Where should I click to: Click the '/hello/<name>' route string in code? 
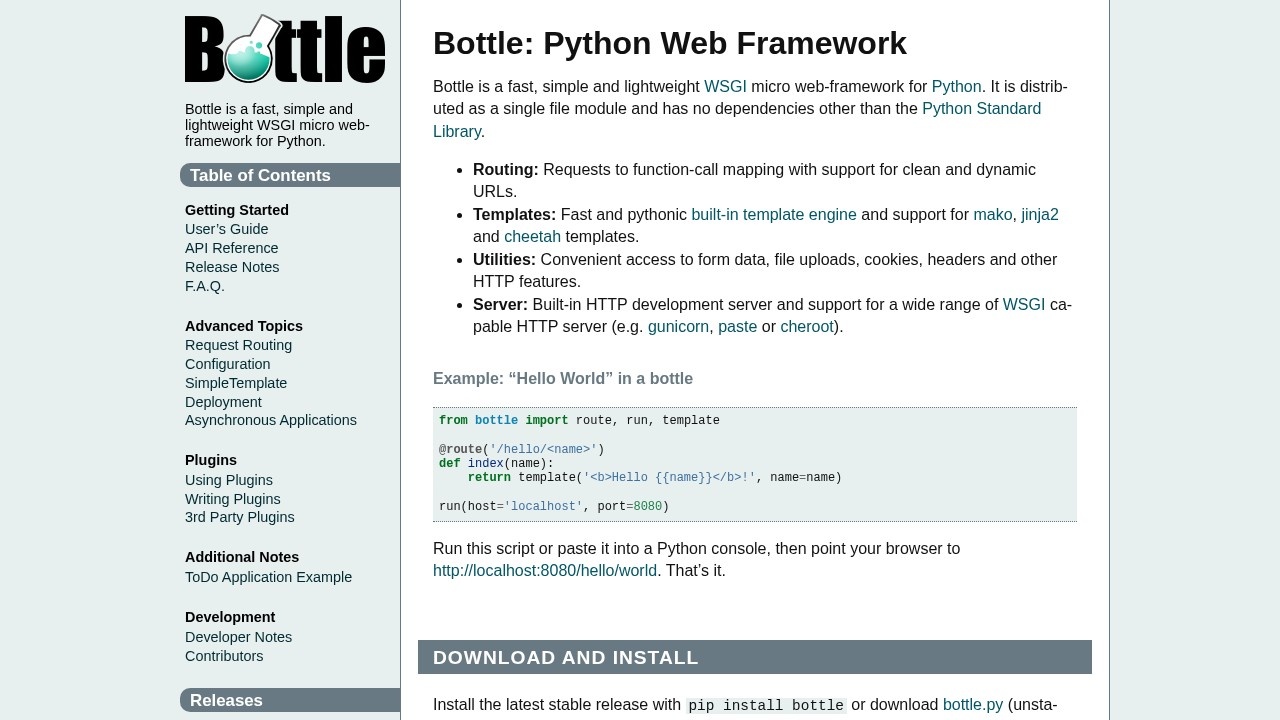(x=543, y=450)
